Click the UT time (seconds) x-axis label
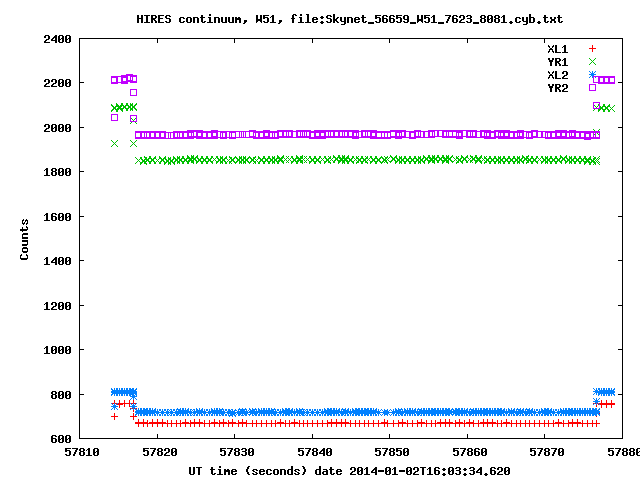The image size is (640, 480). pos(349,471)
